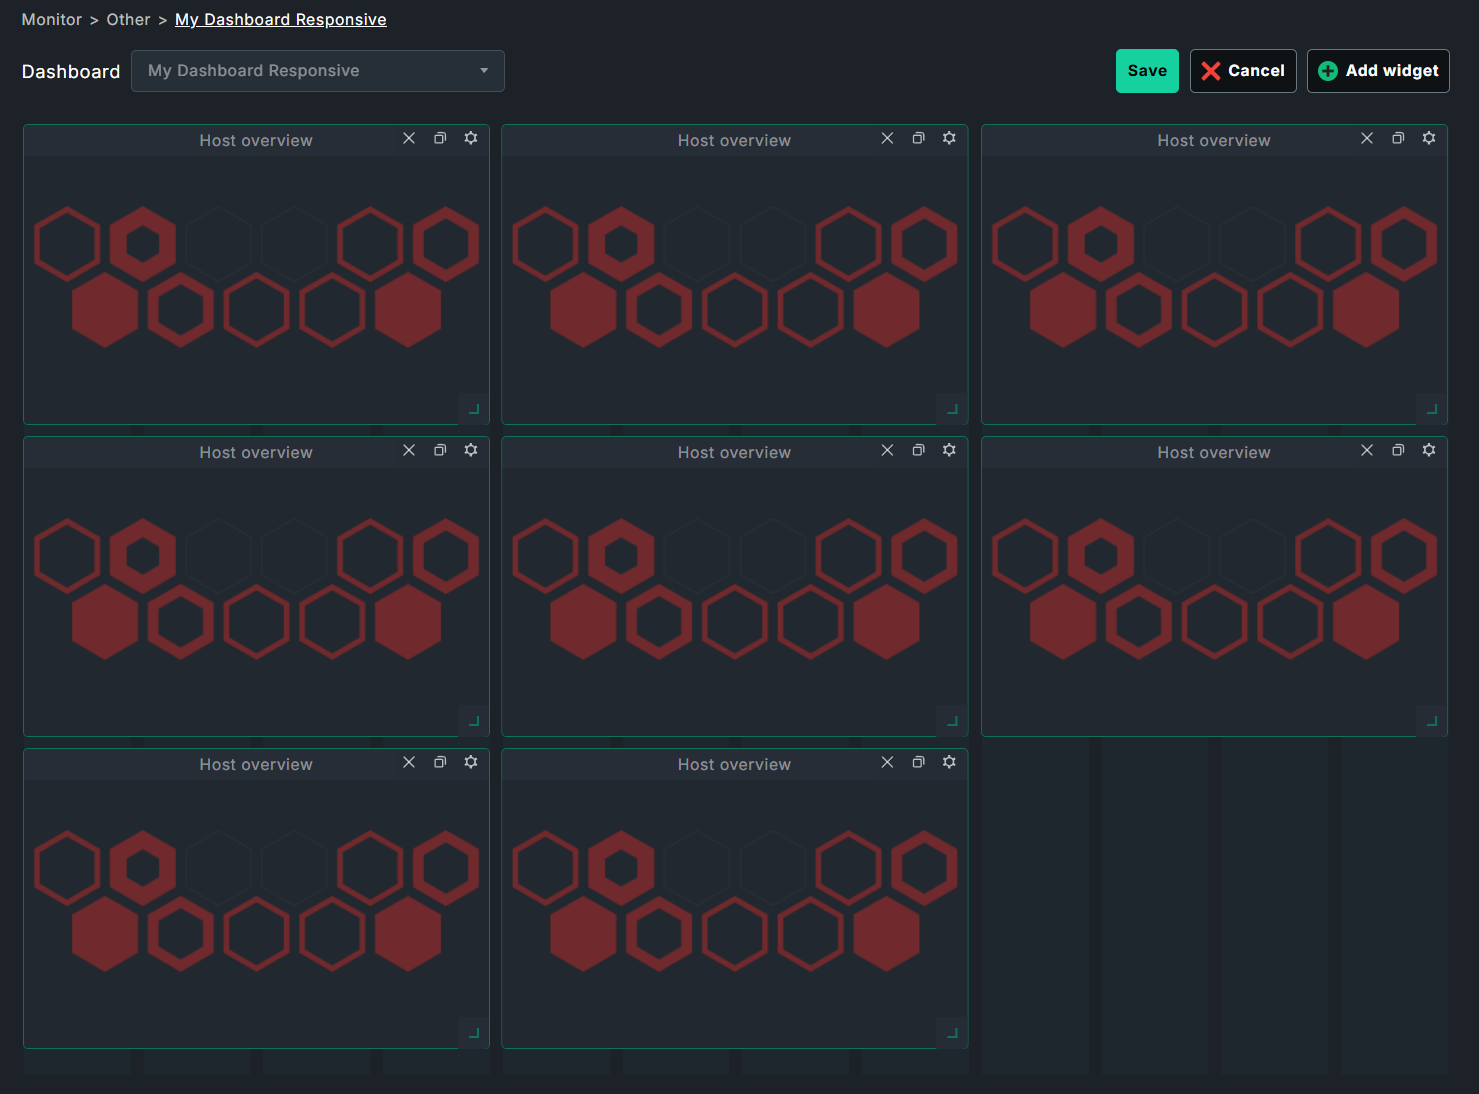The height and width of the screenshot is (1094, 1479).
Task: Open settings gear of bottom-left Host overview widget
Action: (471, 762)
